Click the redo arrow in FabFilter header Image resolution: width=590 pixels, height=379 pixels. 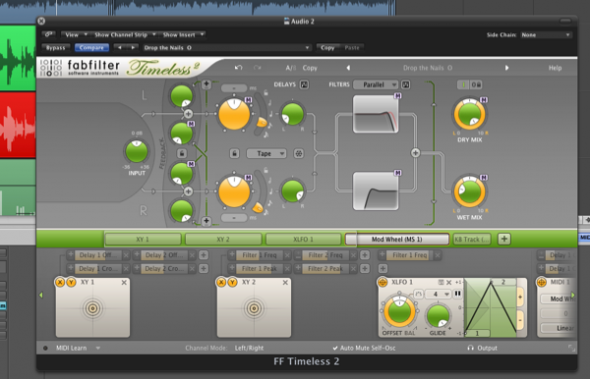(x=257, y=68)
